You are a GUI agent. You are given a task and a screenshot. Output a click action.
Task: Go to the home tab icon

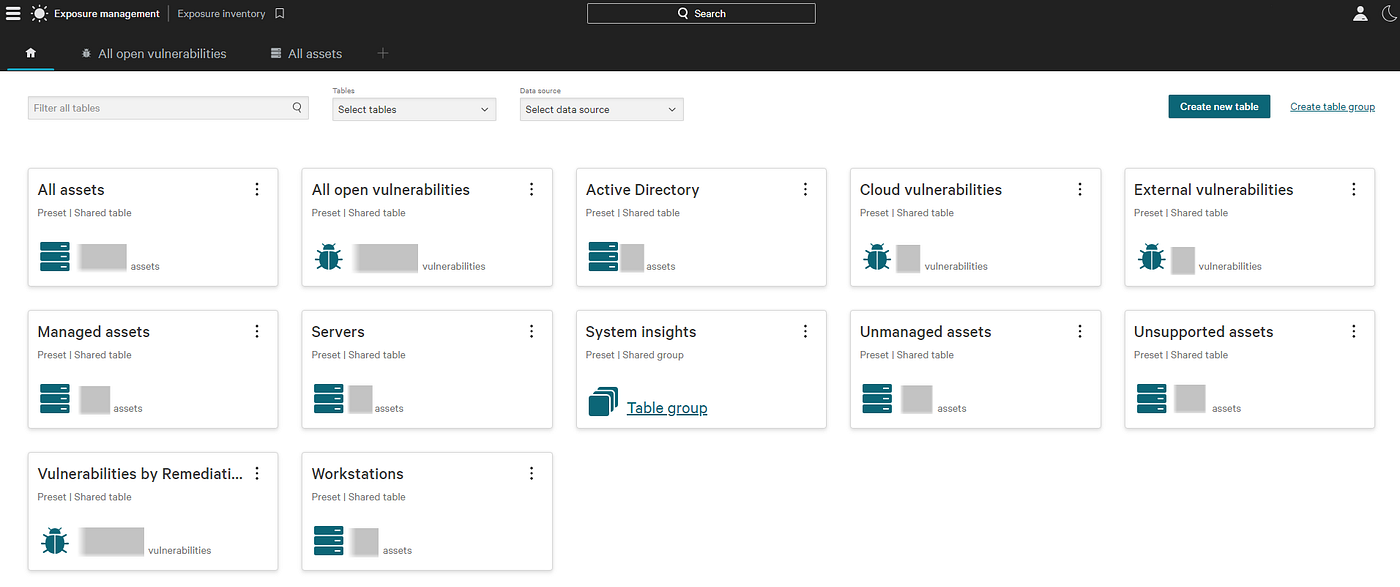tap(31, 53)
